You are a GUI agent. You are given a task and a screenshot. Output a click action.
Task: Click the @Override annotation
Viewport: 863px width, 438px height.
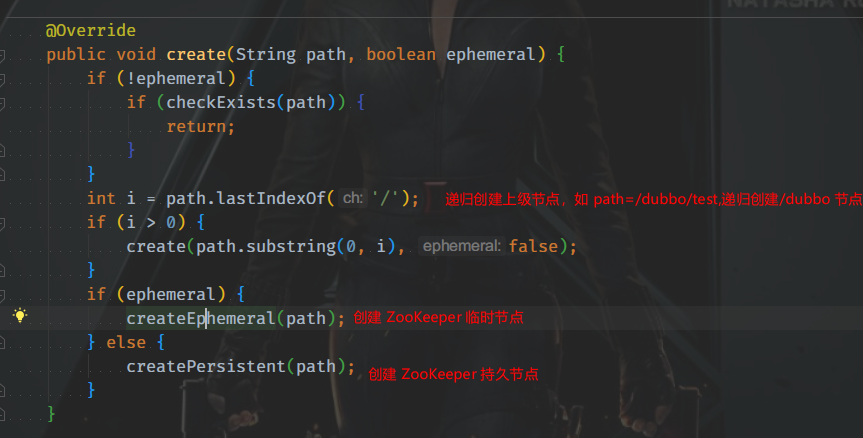tap(91, 30)
